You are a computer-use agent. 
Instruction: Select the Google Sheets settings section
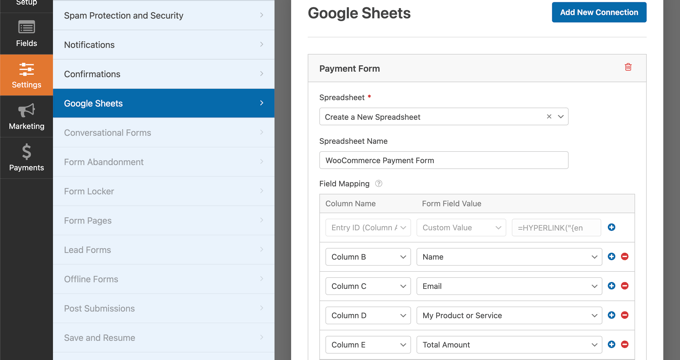(163, 103)
